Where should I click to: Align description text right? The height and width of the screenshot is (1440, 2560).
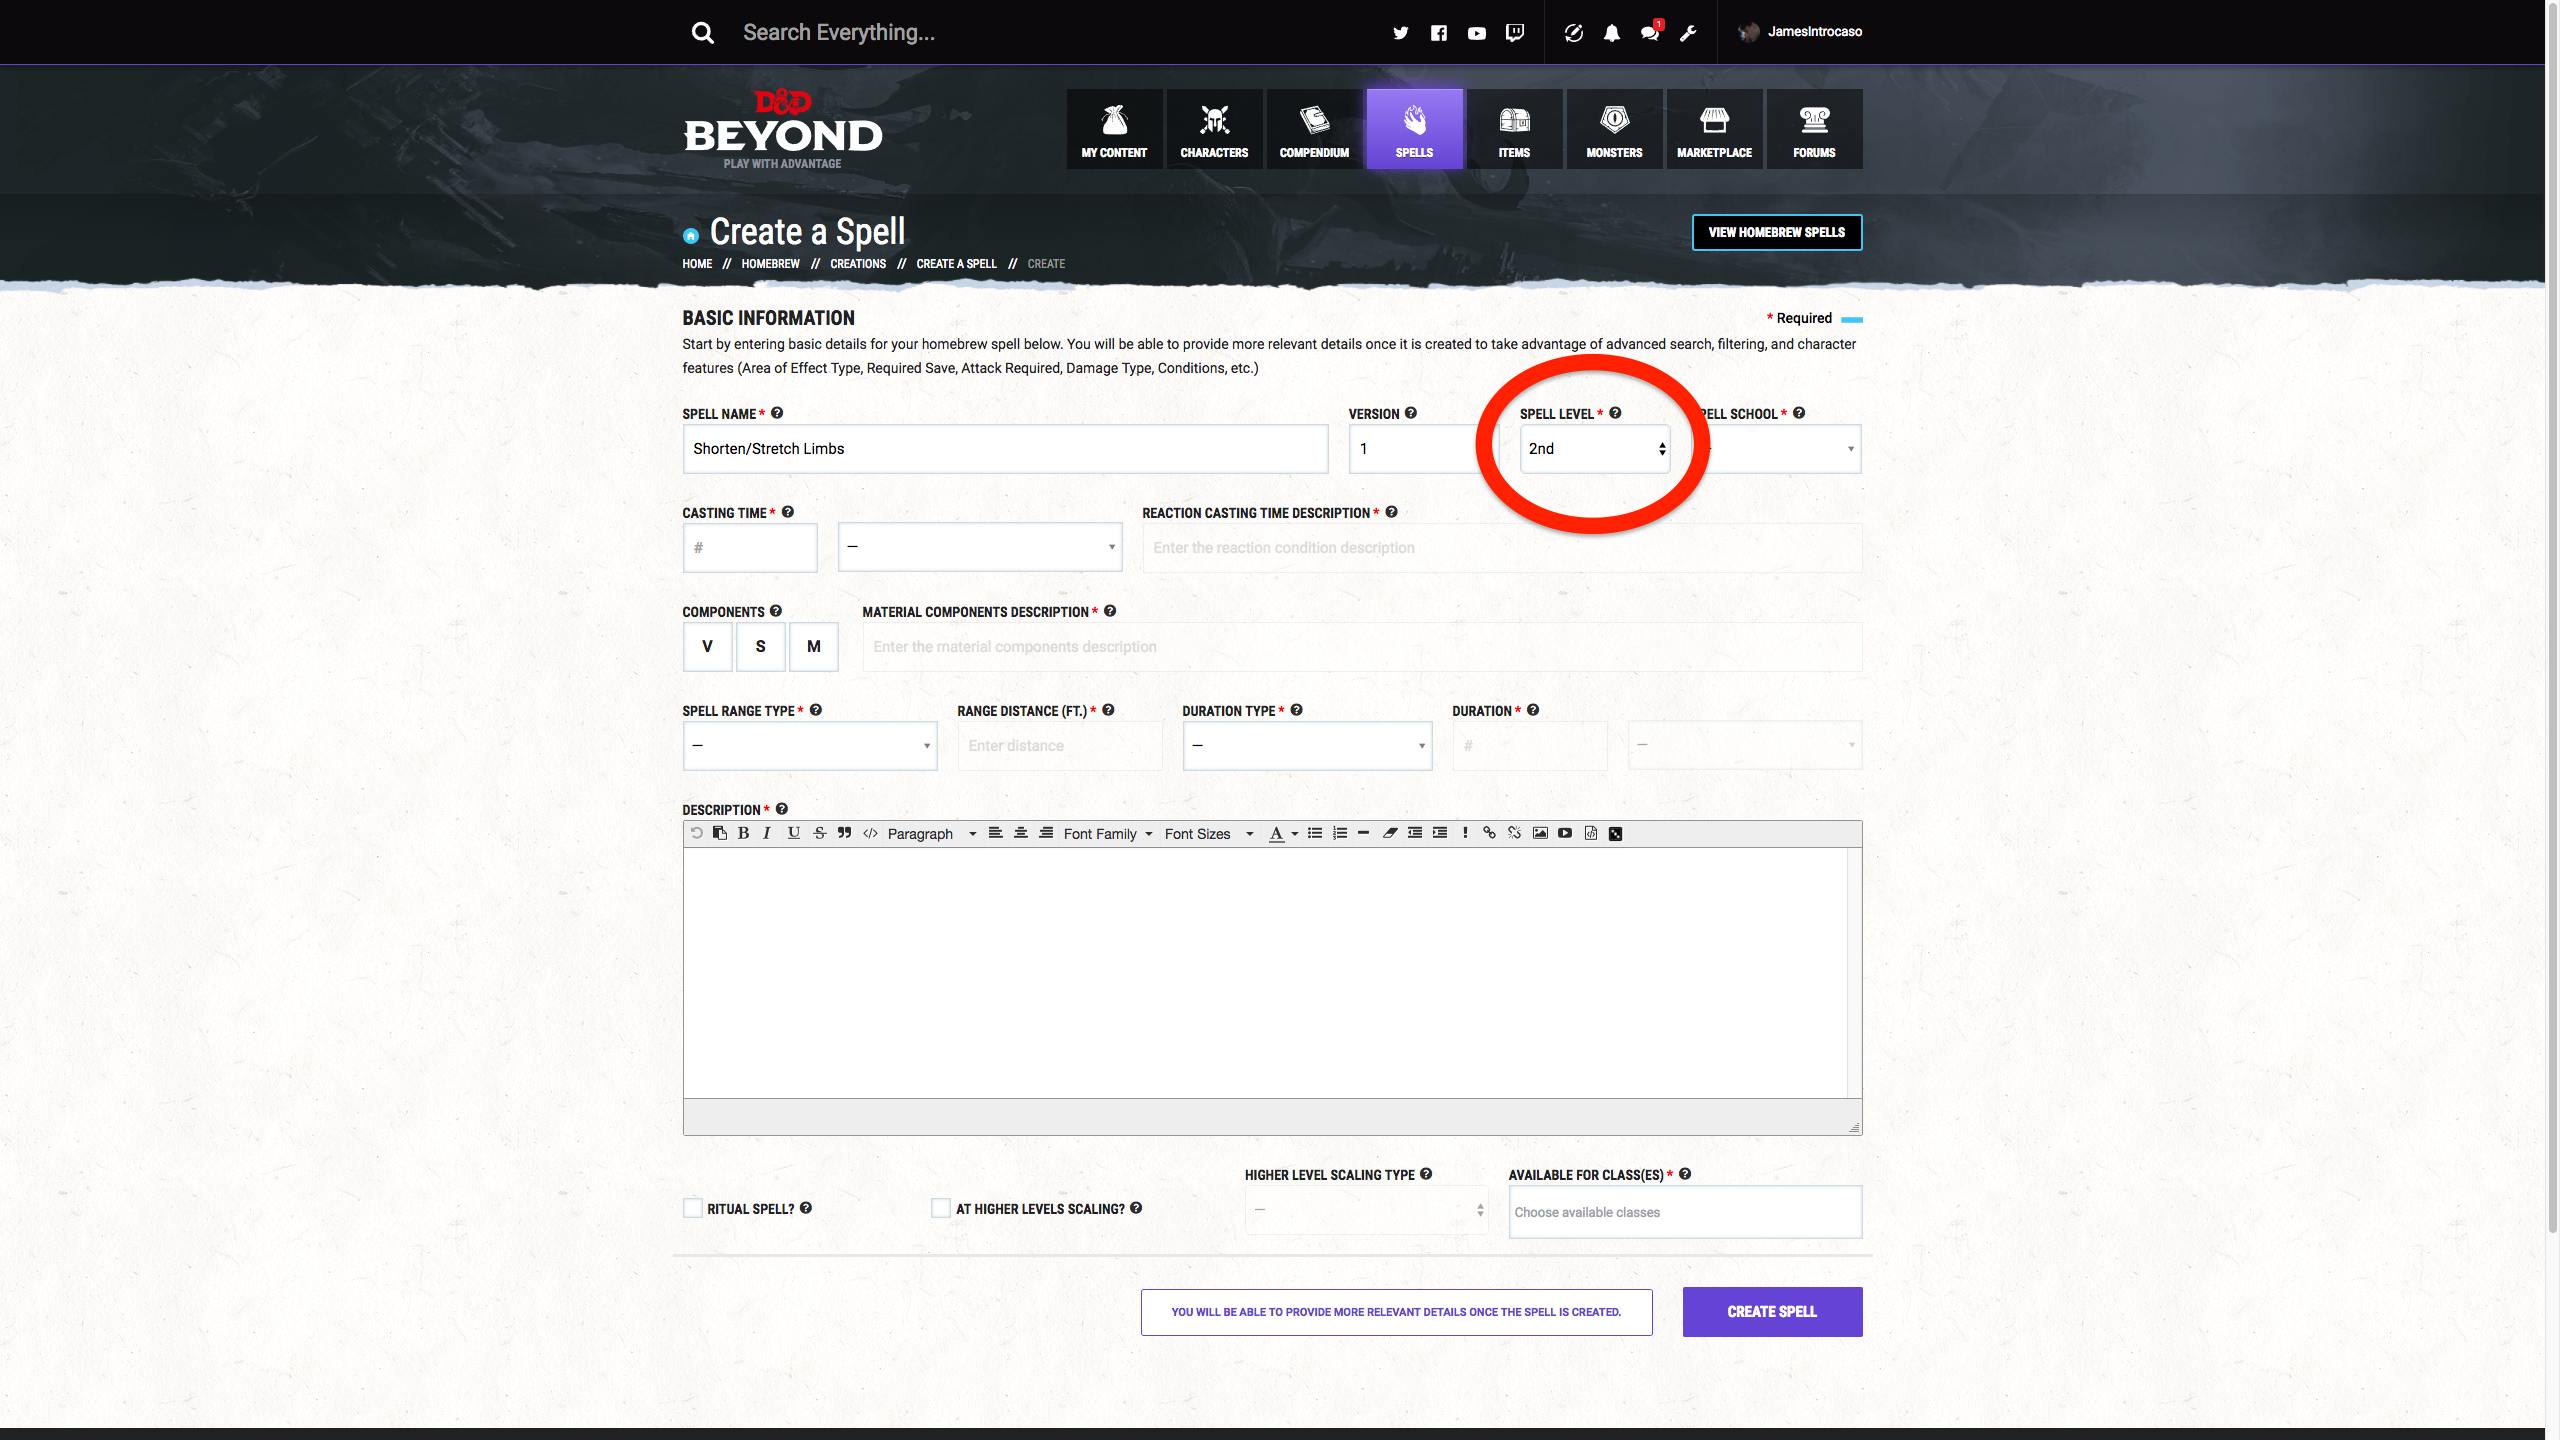1045,833
